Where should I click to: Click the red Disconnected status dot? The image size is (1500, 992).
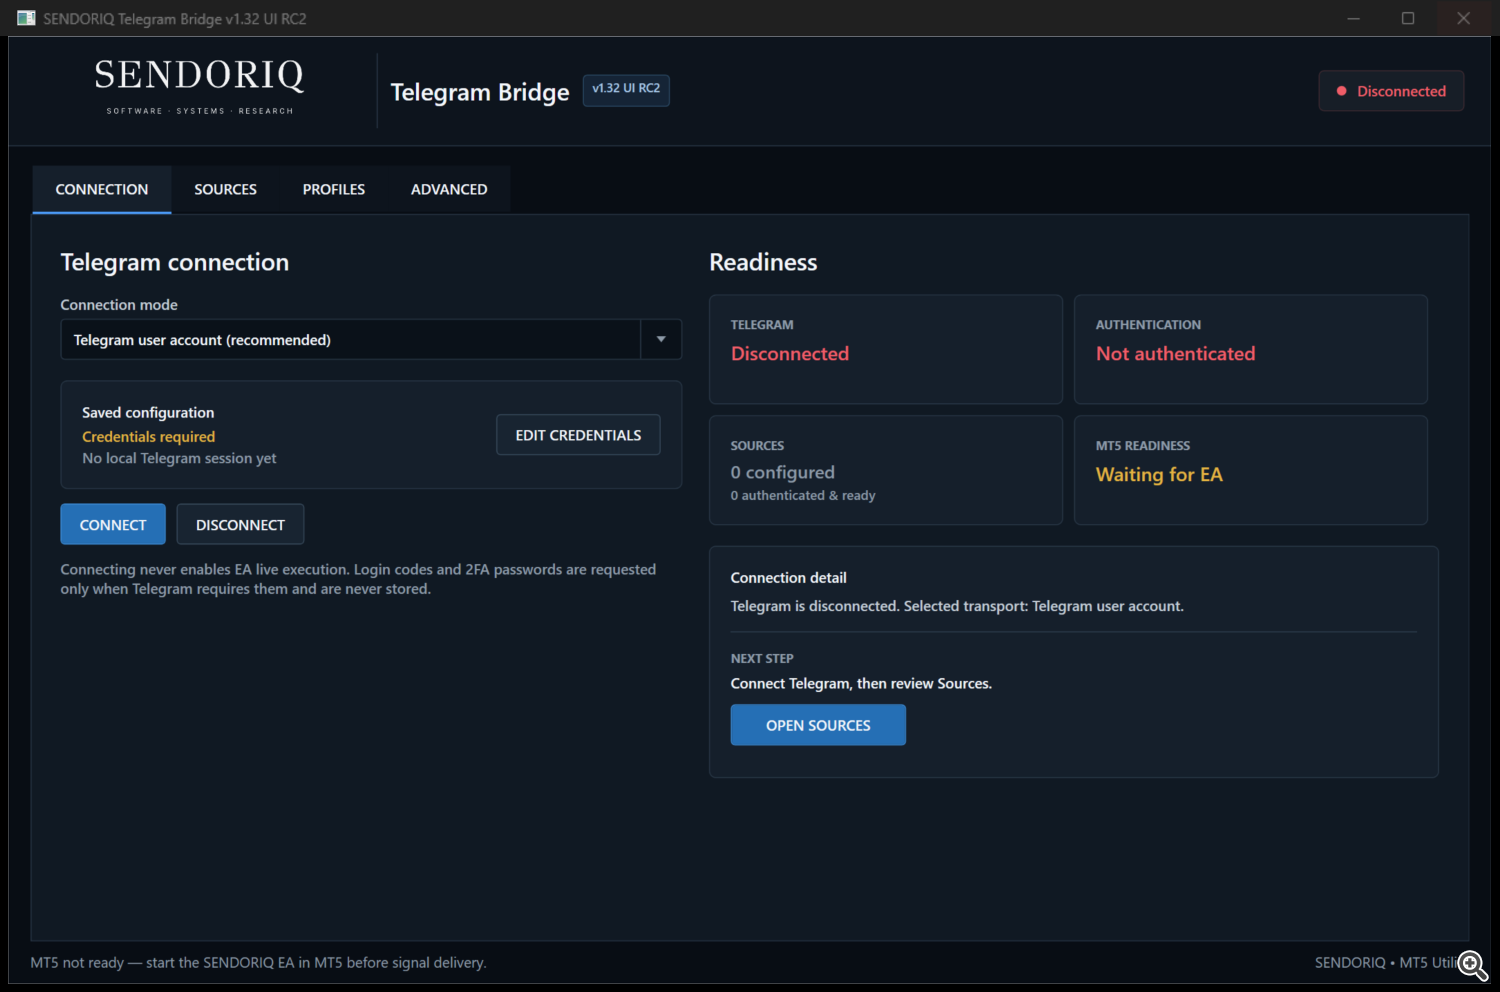tap(1341, 91)
